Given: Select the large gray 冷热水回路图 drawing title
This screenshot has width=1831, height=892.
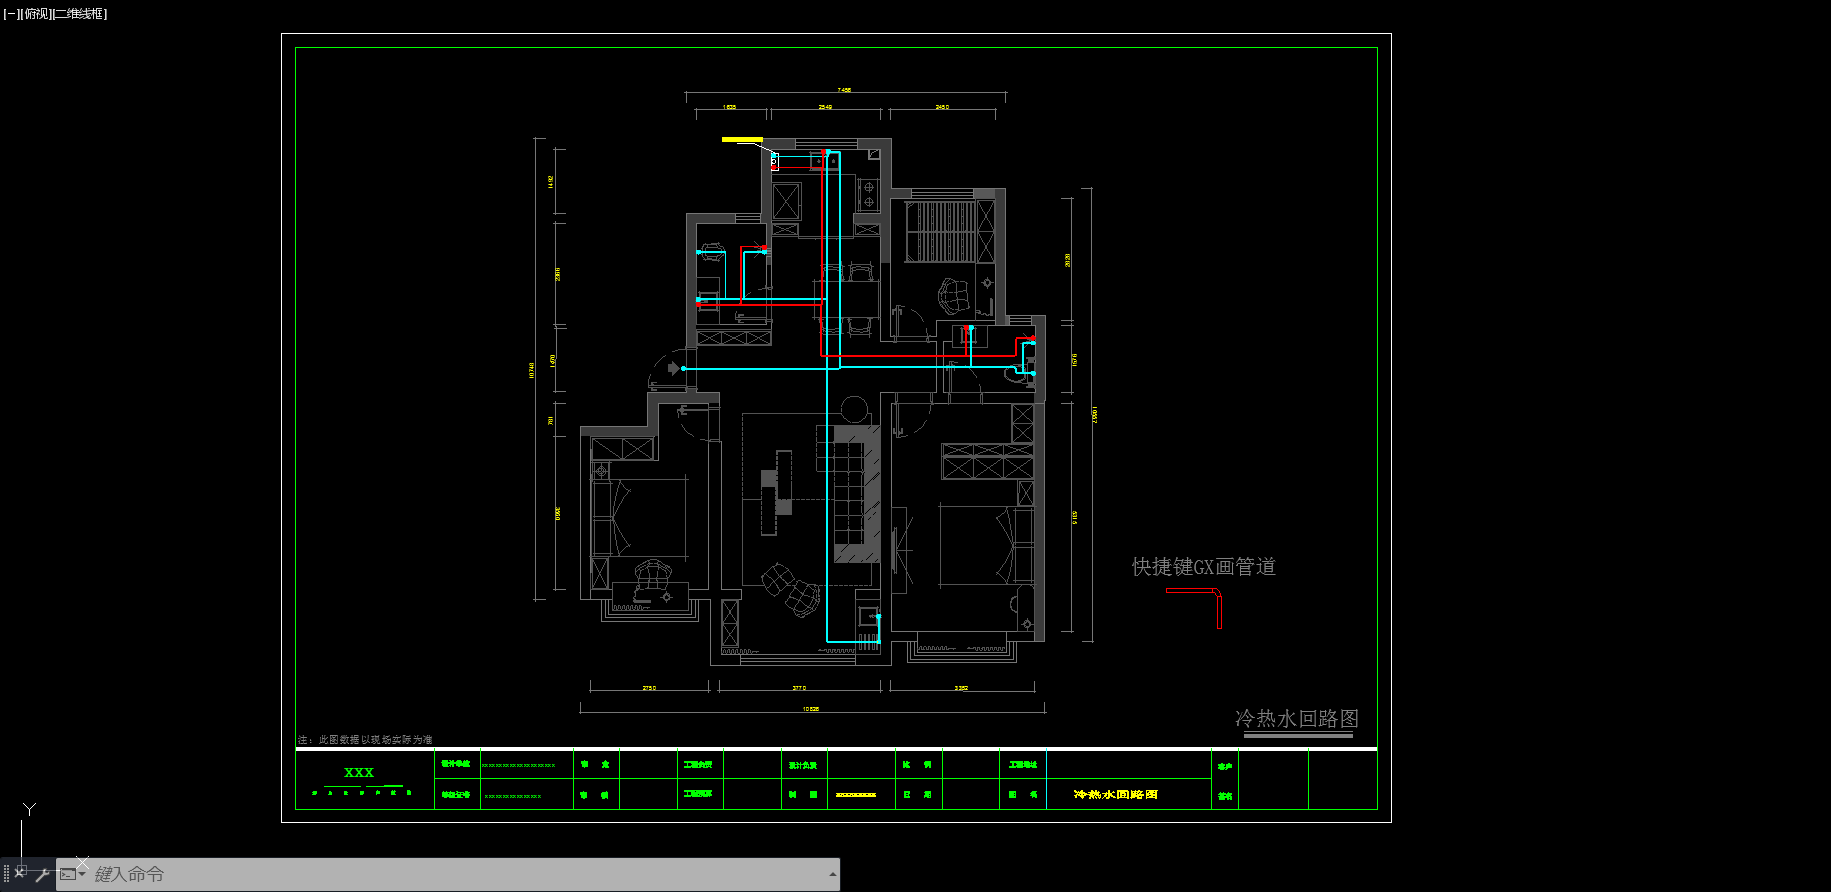Looking at the screenshot, I should click(x=1296, y=719).
